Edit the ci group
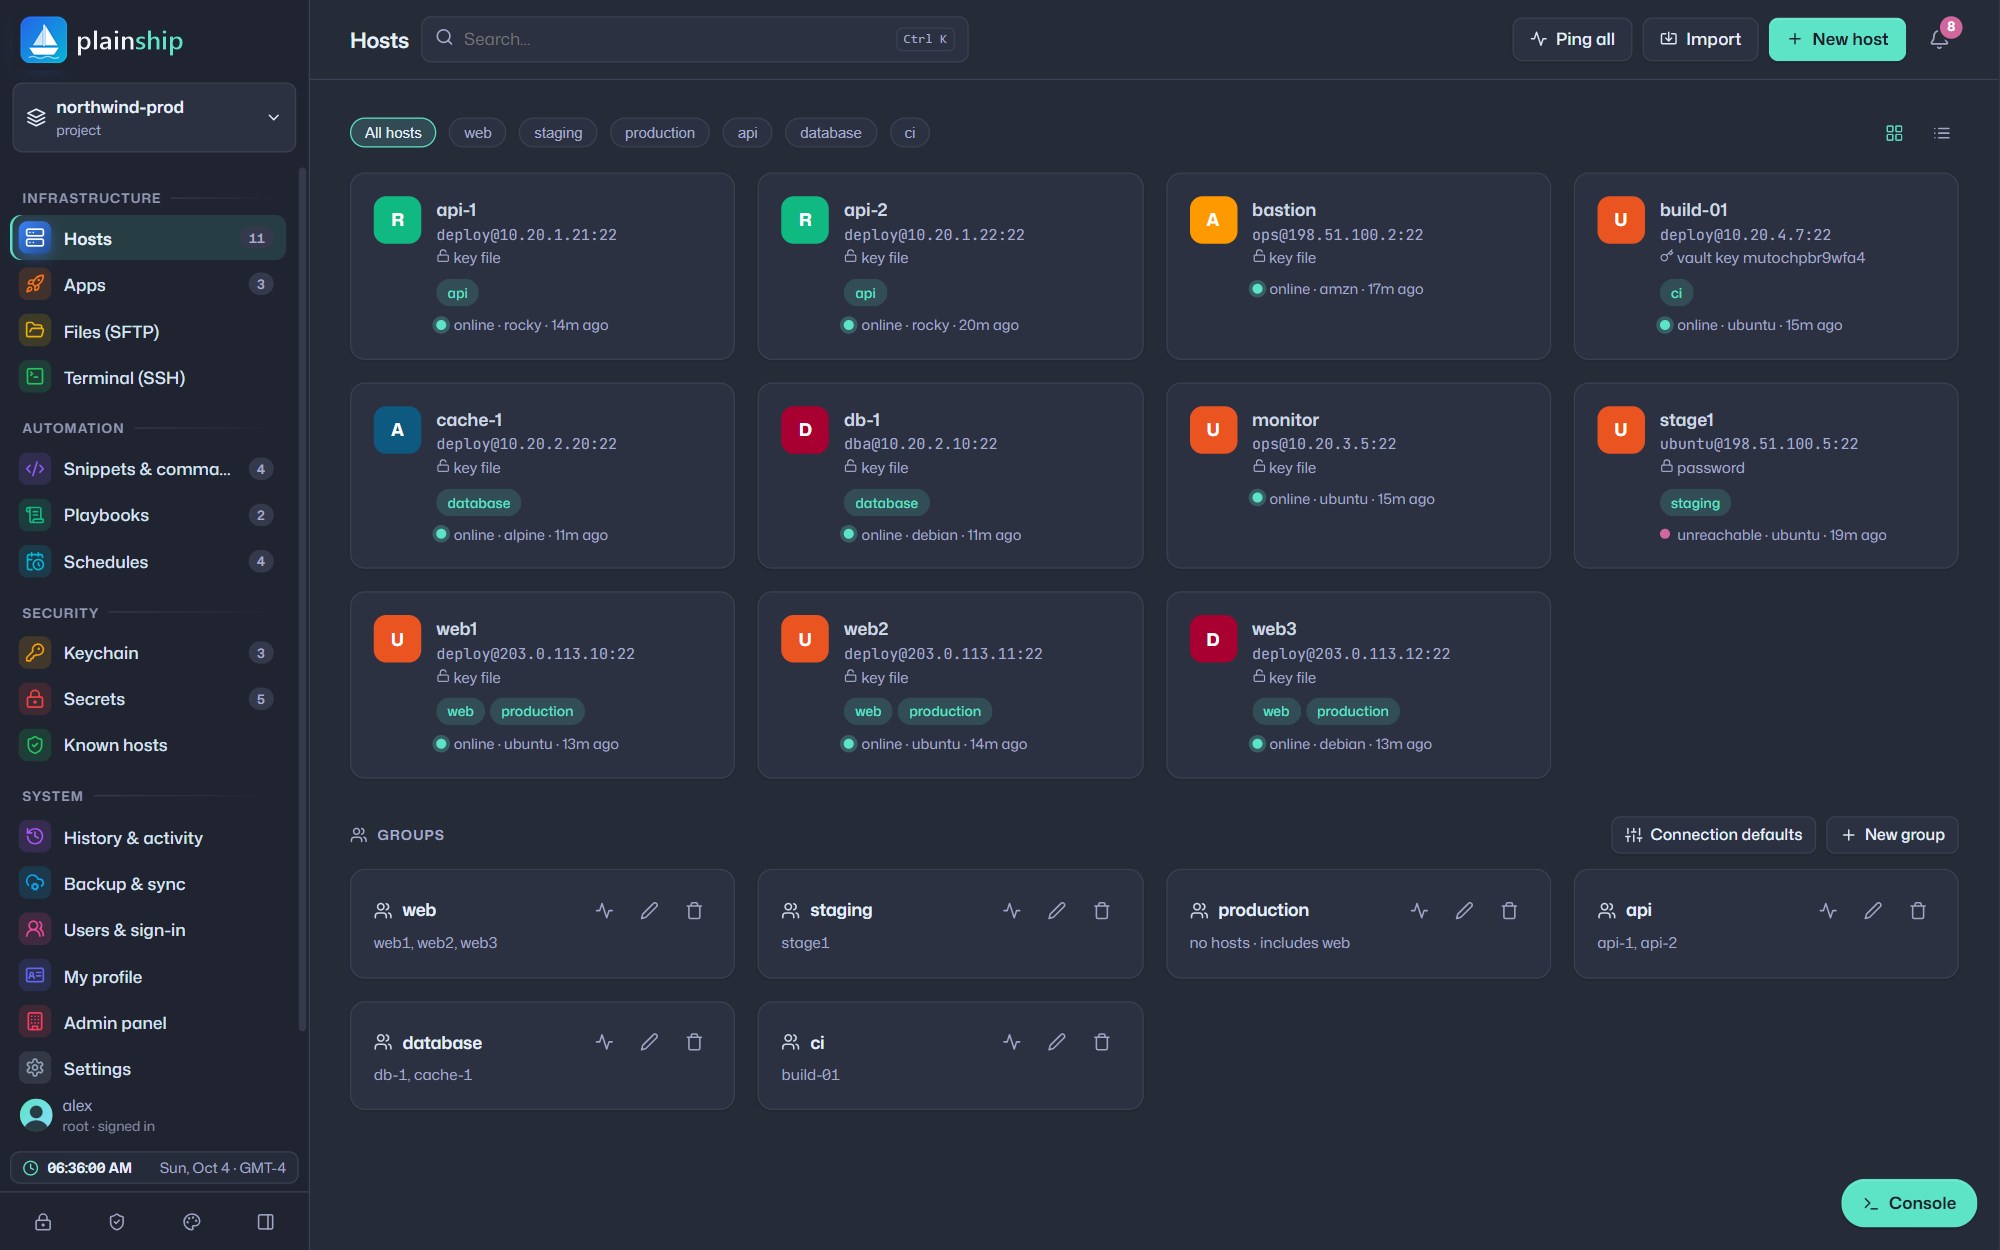The height and width of the screenshot is (1250, 2000). pos(1057,1042)
